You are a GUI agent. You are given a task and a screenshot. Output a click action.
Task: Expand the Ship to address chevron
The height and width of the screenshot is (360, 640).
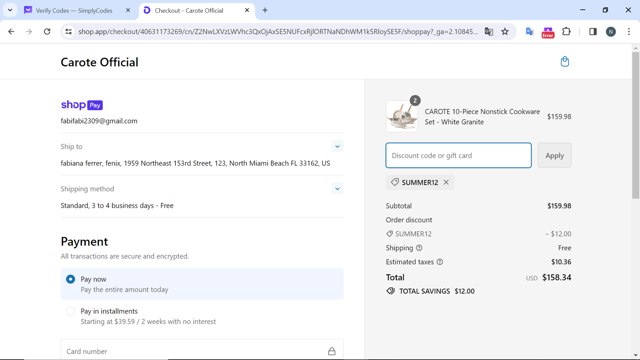click(337, 147)
